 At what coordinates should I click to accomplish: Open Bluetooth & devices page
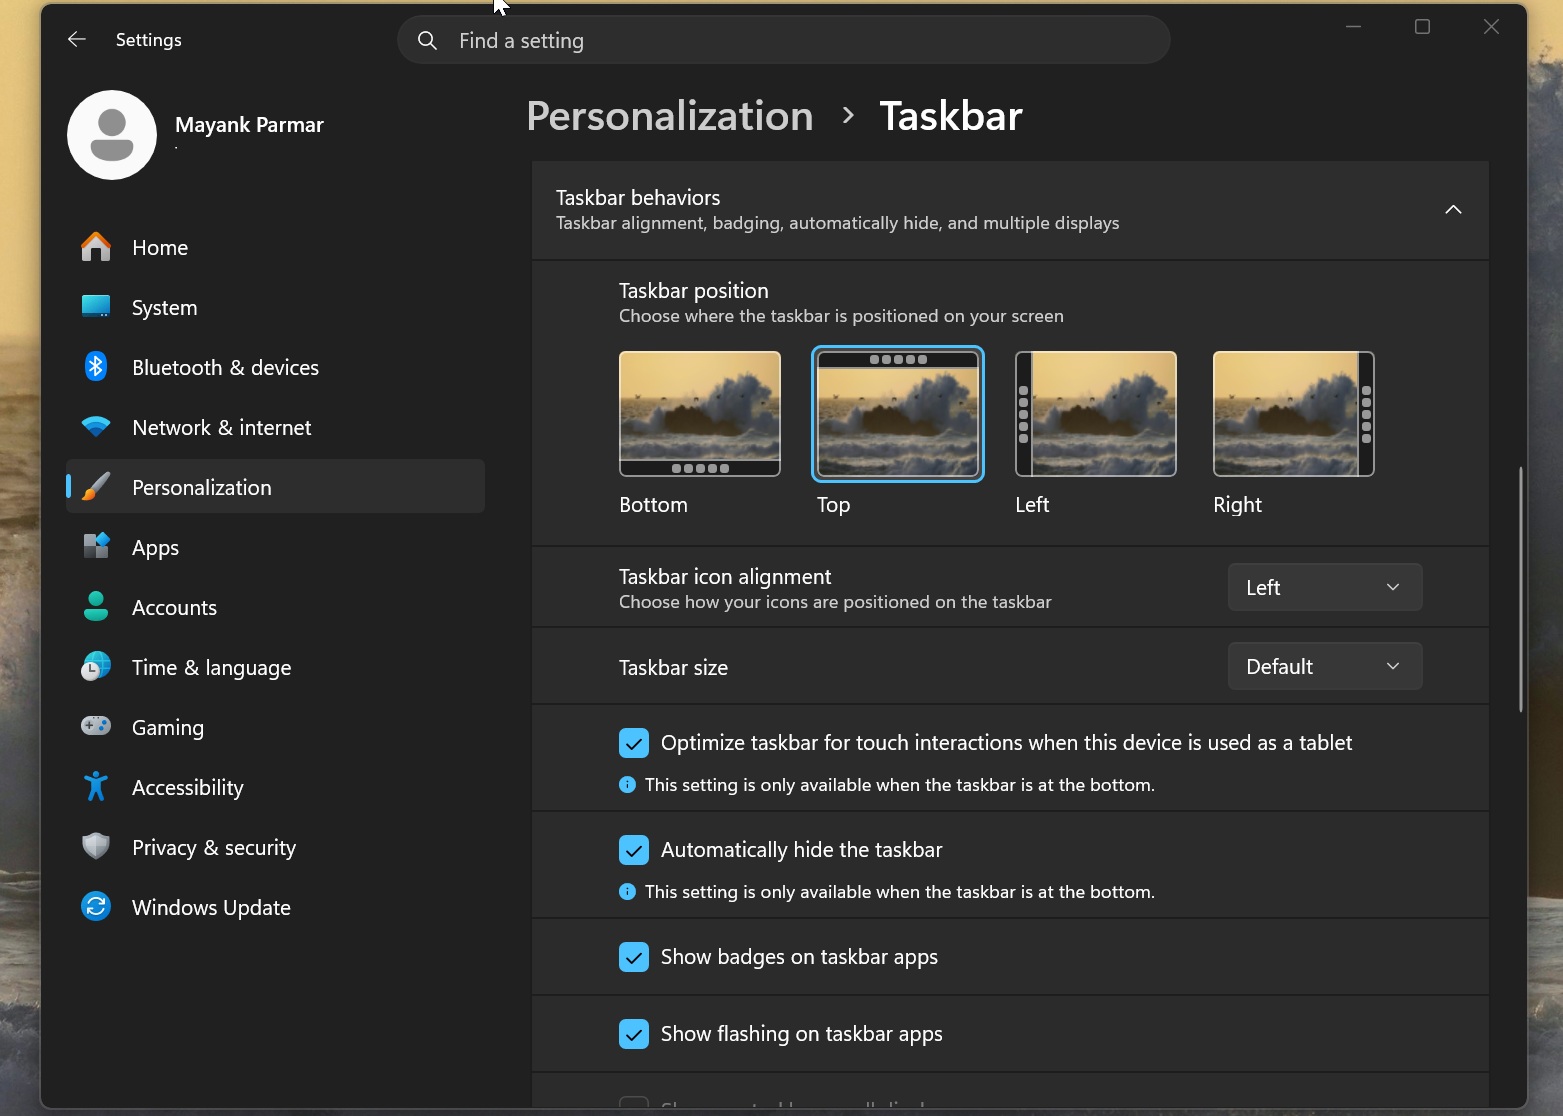pyautogui.click(x=275, y=367)
